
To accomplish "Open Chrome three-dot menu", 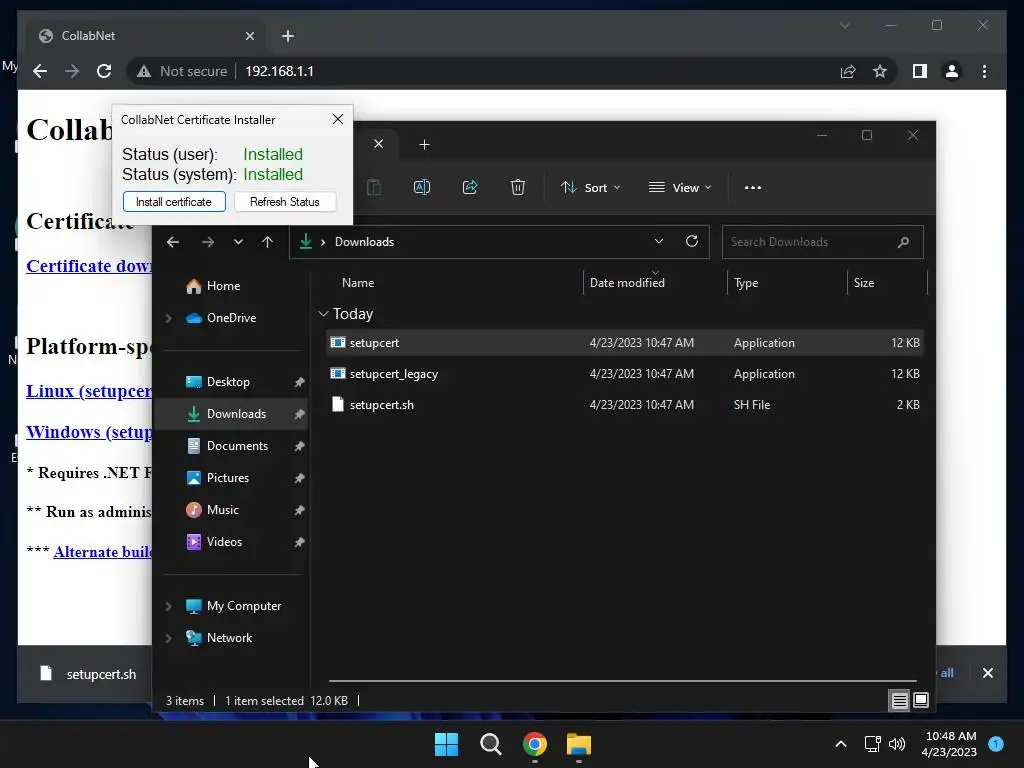I will (984, 71).
